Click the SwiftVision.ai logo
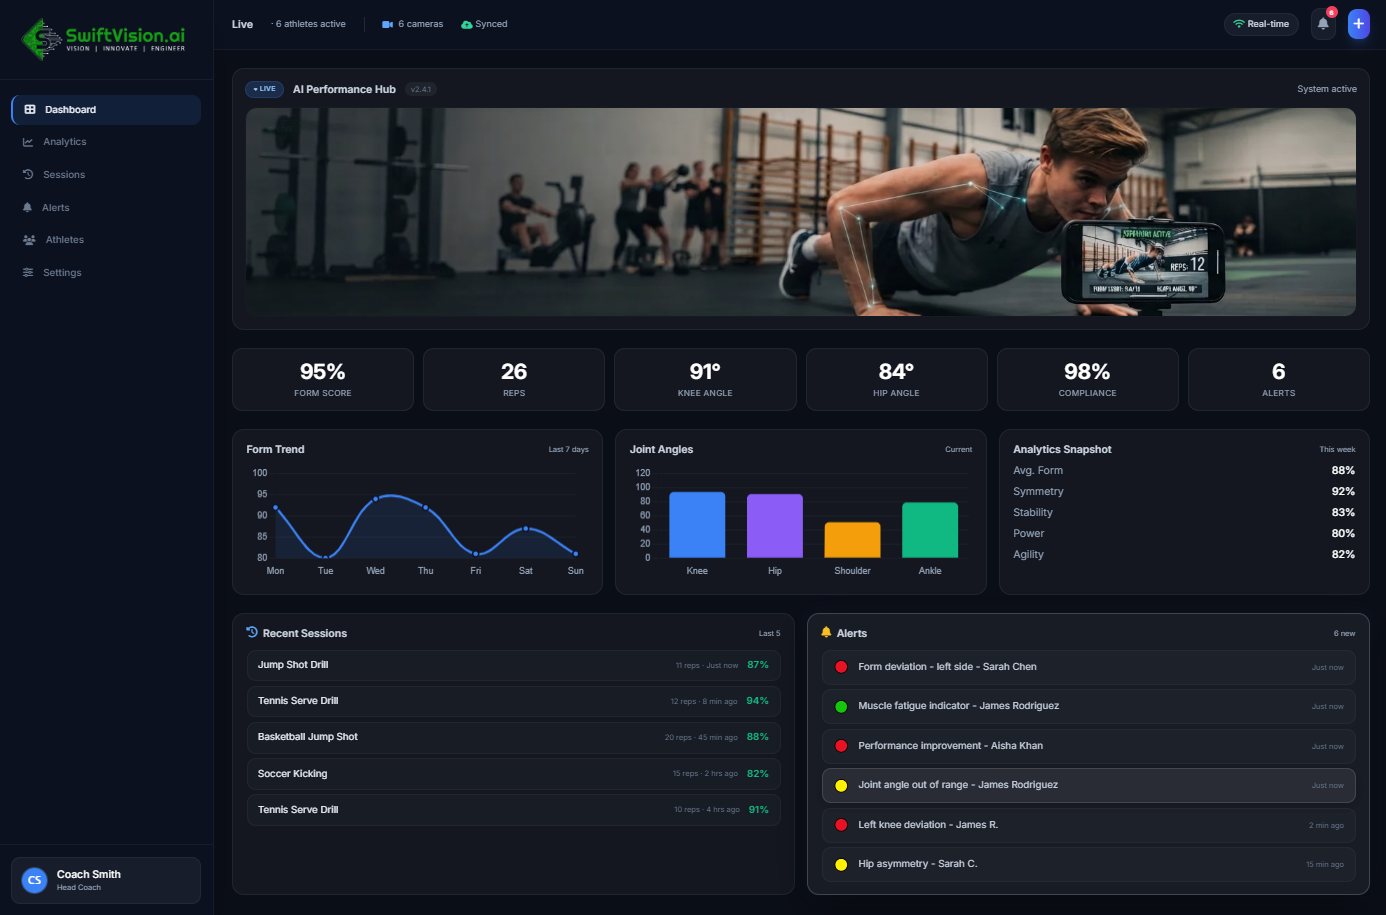 103,39
